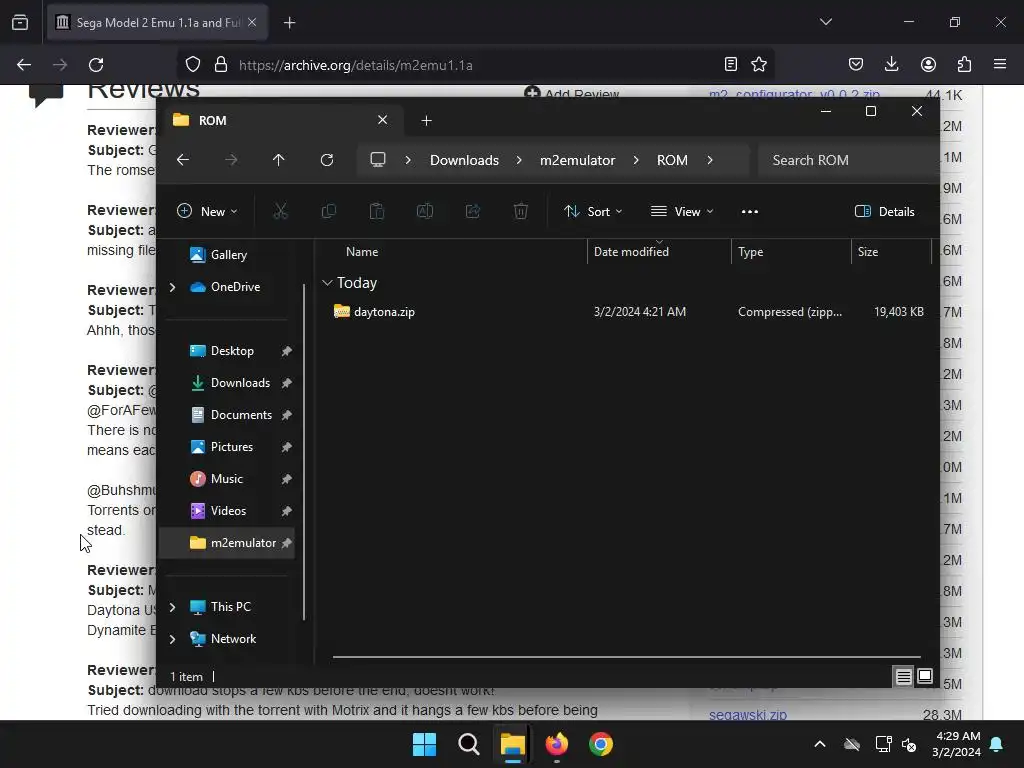Click the Firefox reload page button
1024x768 pixels.
click(96, 65)
